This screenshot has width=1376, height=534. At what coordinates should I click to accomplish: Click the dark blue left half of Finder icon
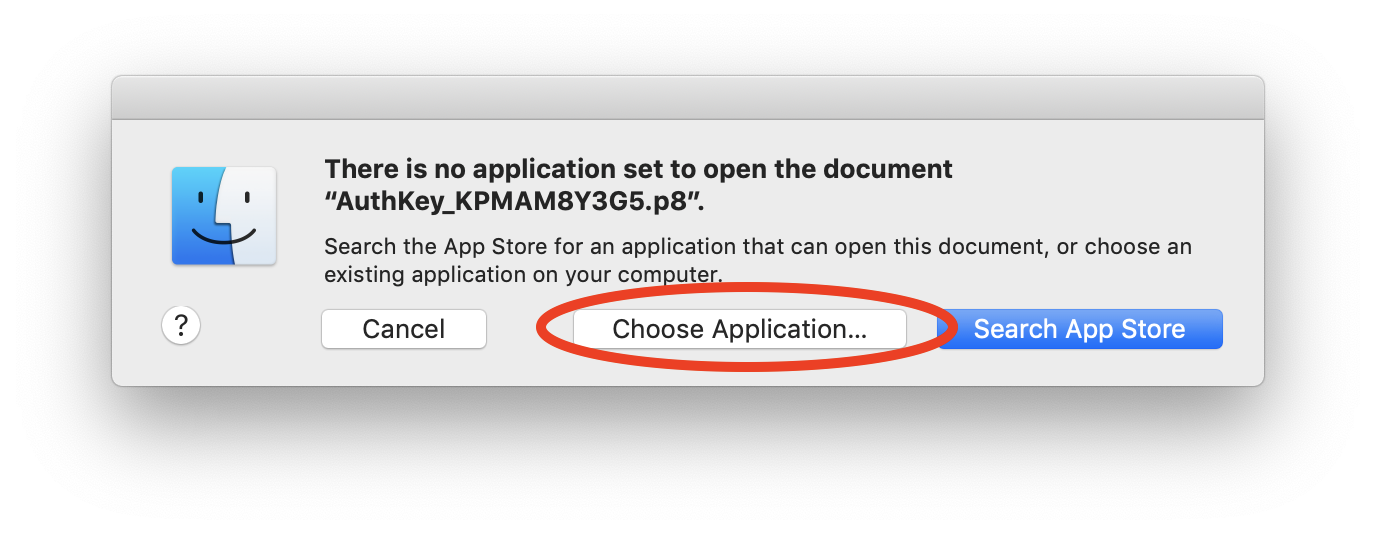[x=200, y=216]
